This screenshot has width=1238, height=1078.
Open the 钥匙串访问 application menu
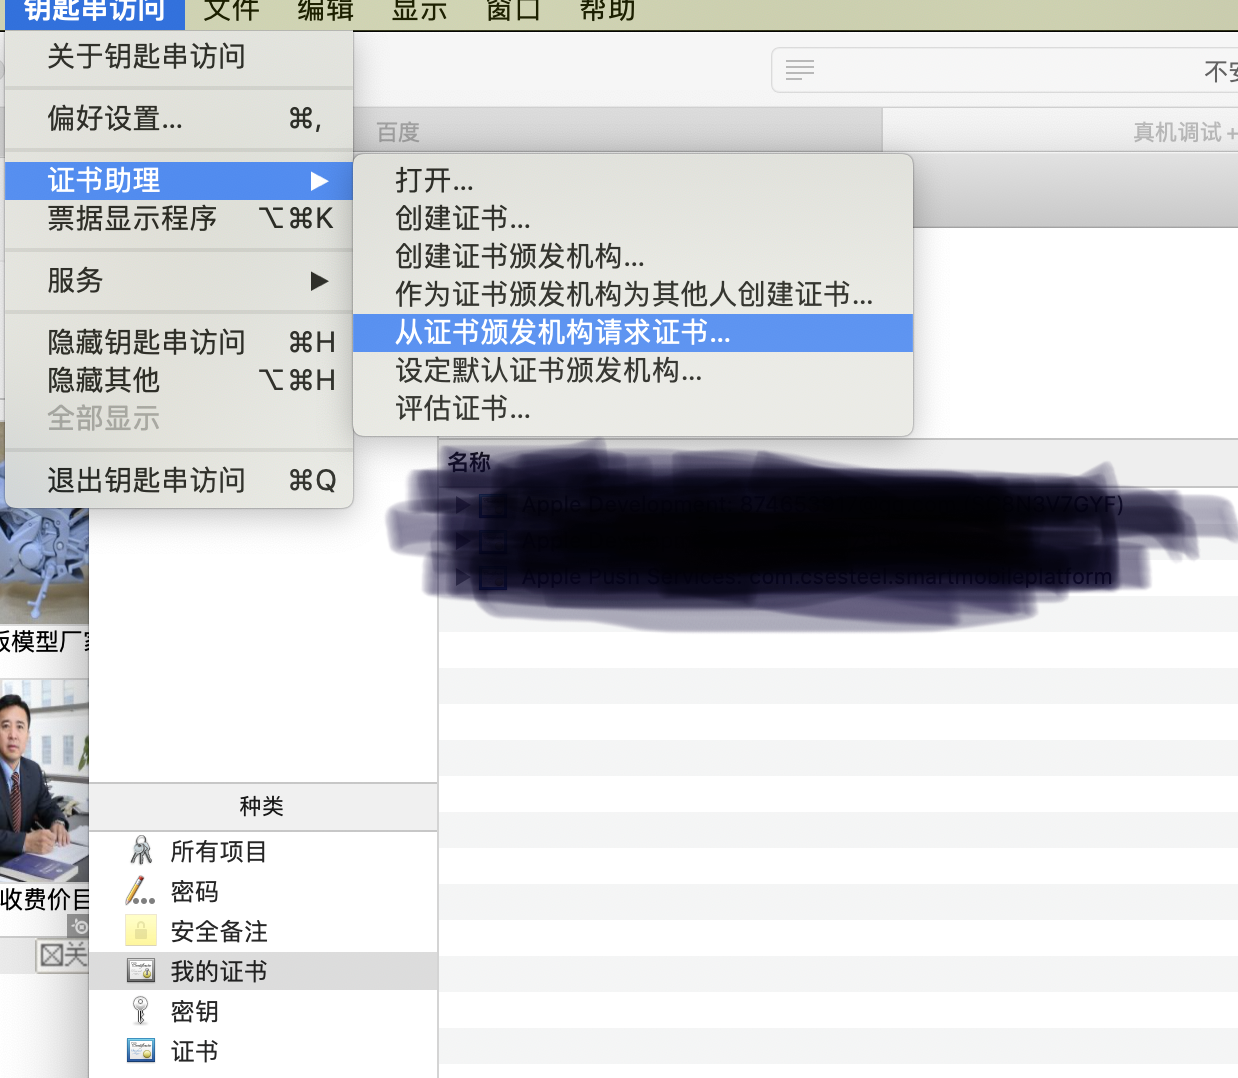tap(94, 12)
